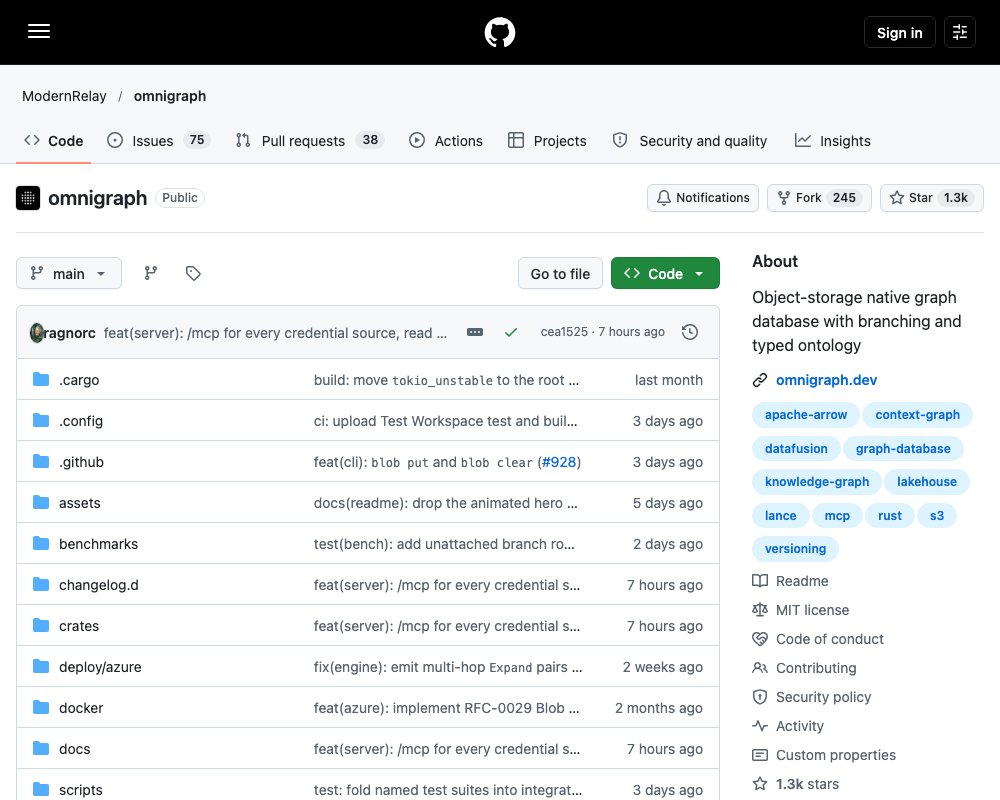Image resolution: width=1000 pixels, height=800 pixels.
Task: Open the Projects tab
Action: (547, 141)
